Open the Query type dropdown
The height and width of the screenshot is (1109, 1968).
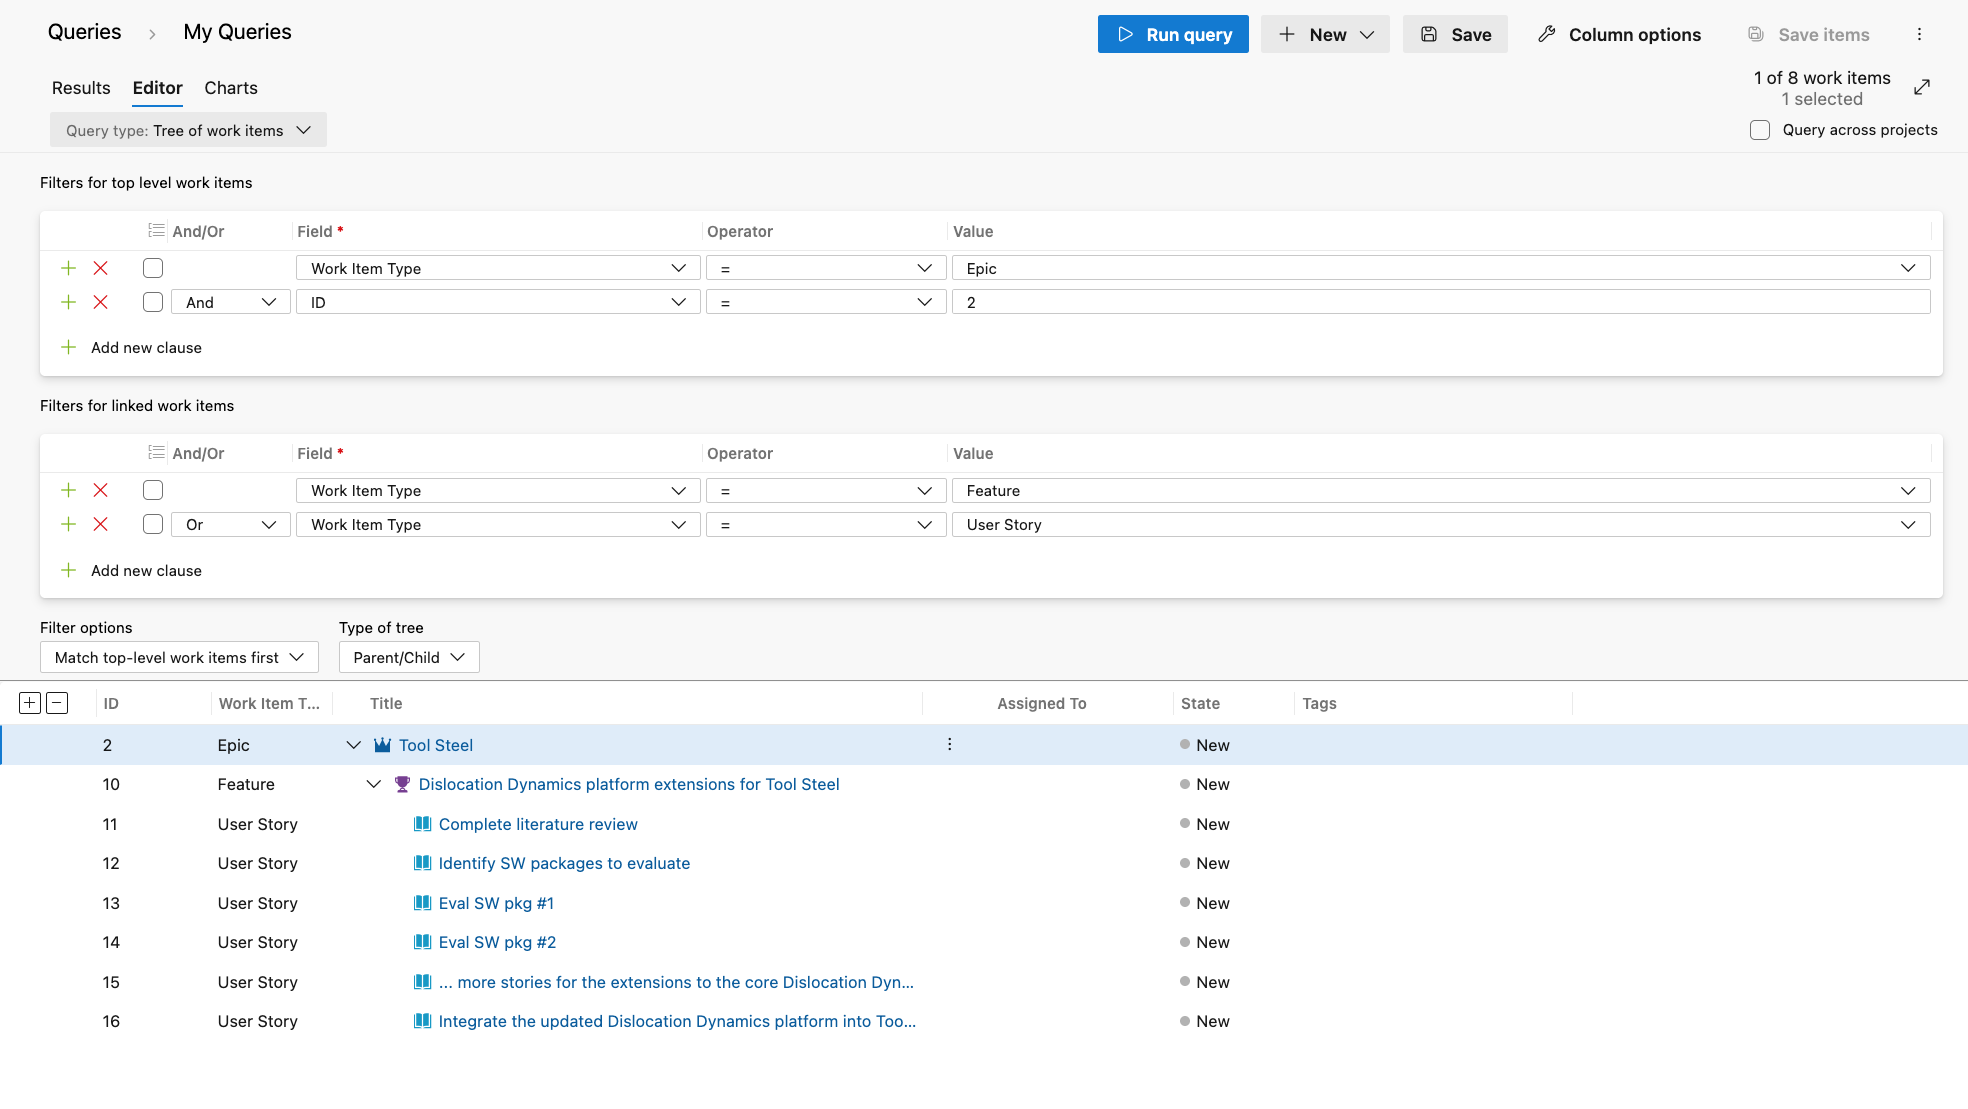click(188, 130)
